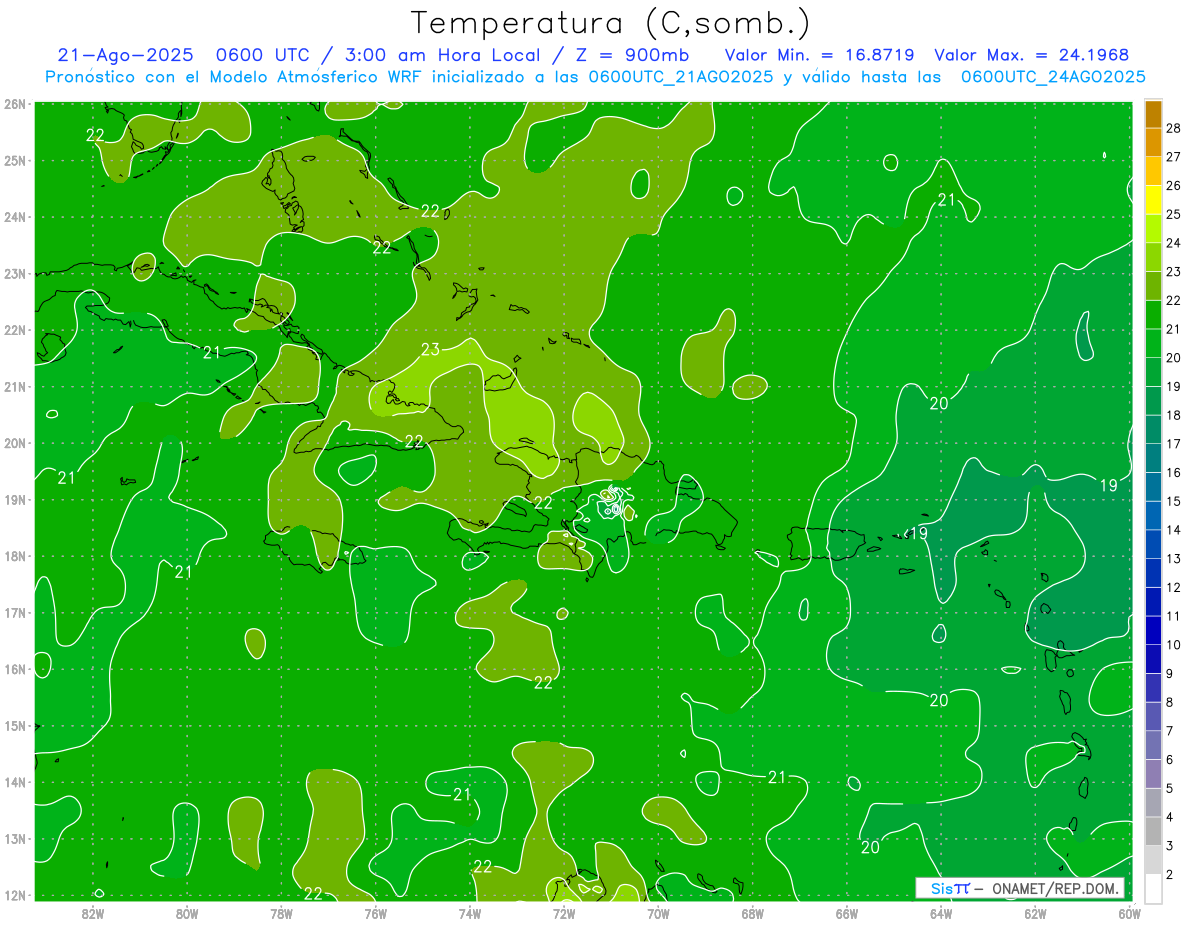Click the title 'Temperatura (C,somb.)'
The width and height of the screenshot is (1200, 927).
tap(611, 24)
